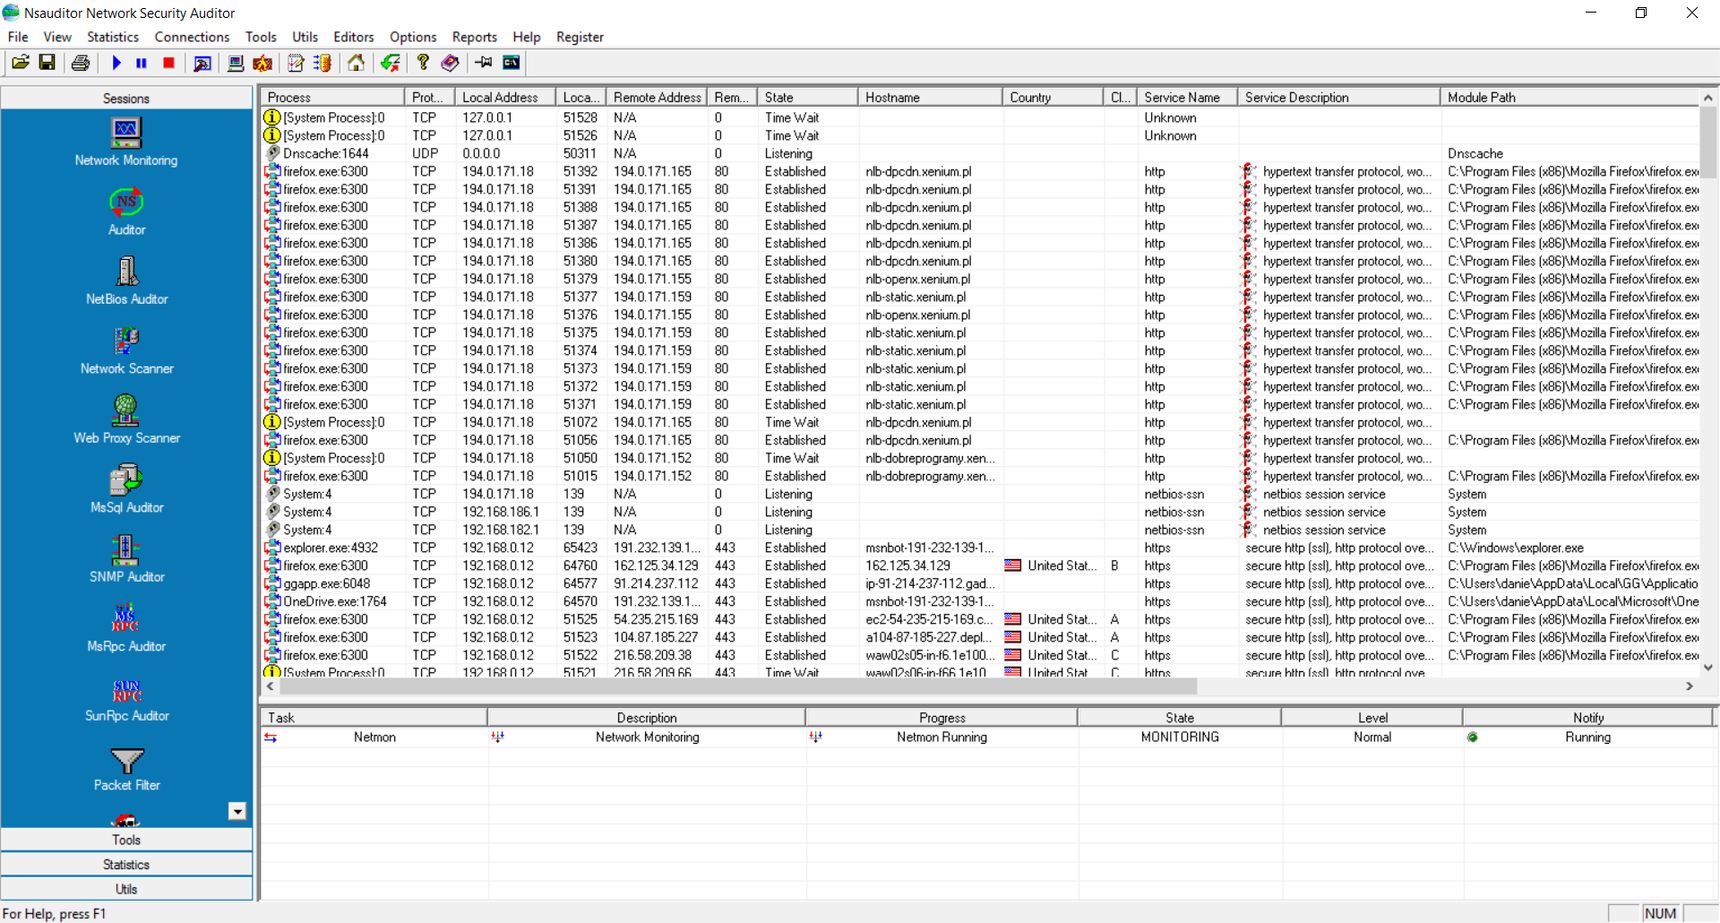This screenshot has height=923, width=1720.
Task: Start monitoring with the blue play button
Action: 116,63
